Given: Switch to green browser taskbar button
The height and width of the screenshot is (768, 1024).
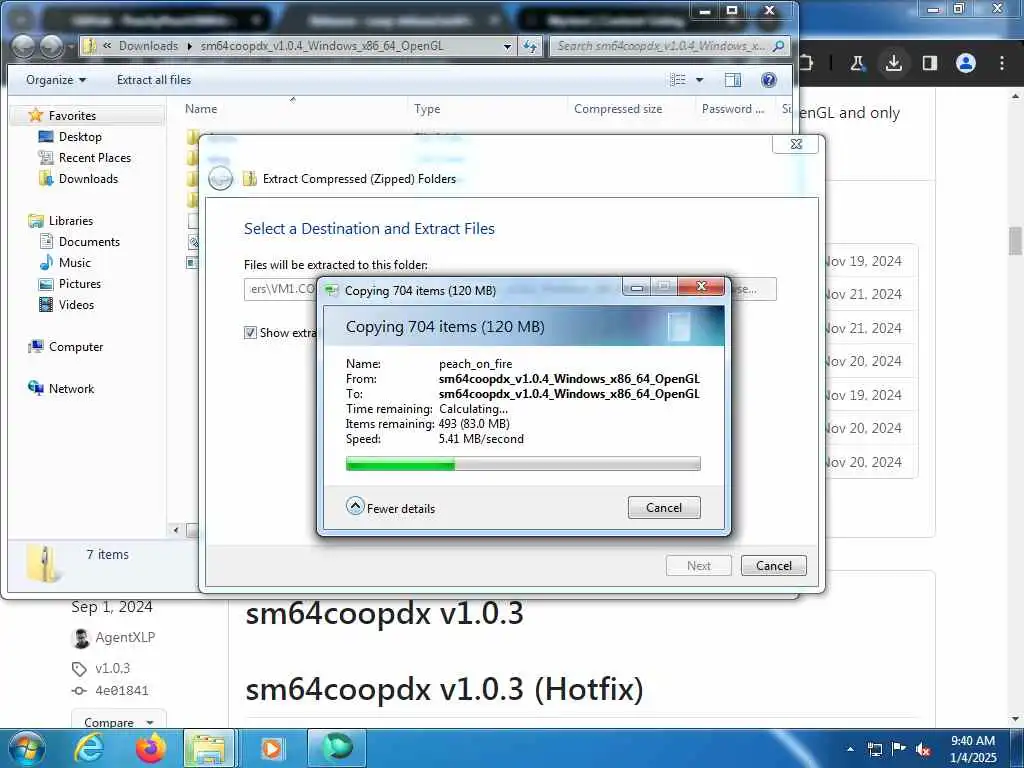Looking at the screenshot, I should click(x=337, y=748).
